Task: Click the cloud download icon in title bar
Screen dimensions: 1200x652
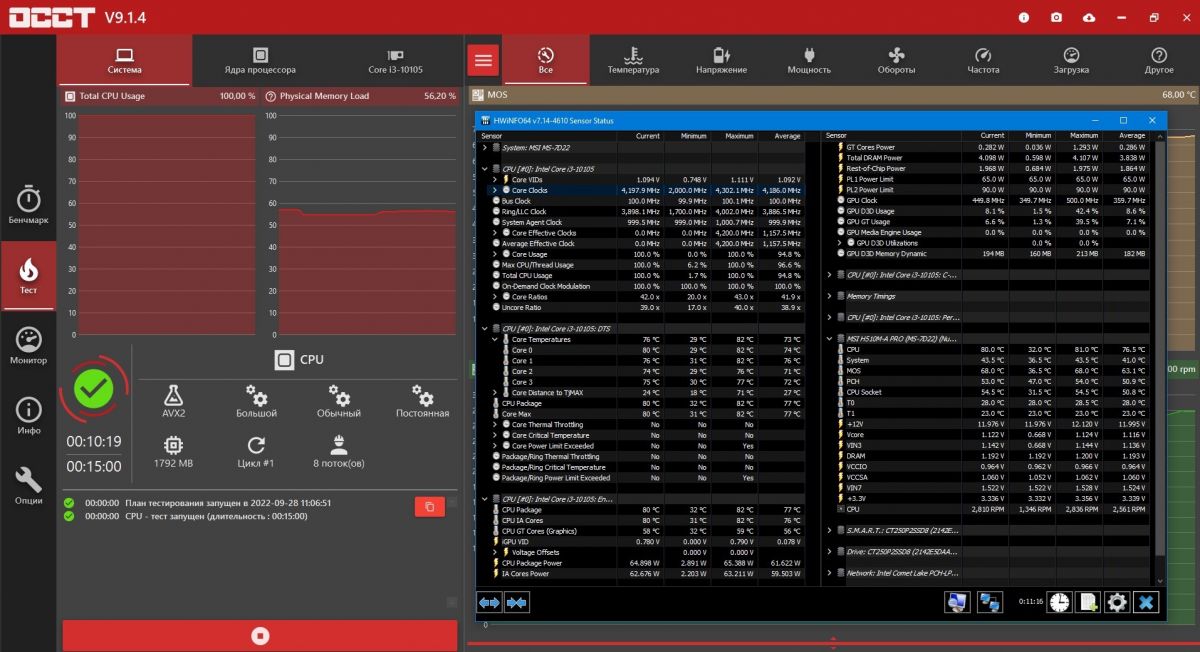Action: tap(1088, 17)
